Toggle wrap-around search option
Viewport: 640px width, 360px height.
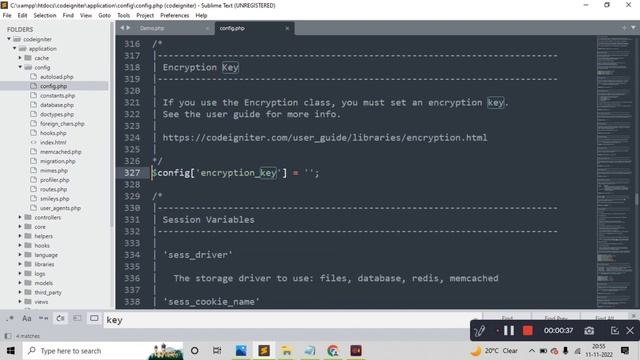coord(60,318)
